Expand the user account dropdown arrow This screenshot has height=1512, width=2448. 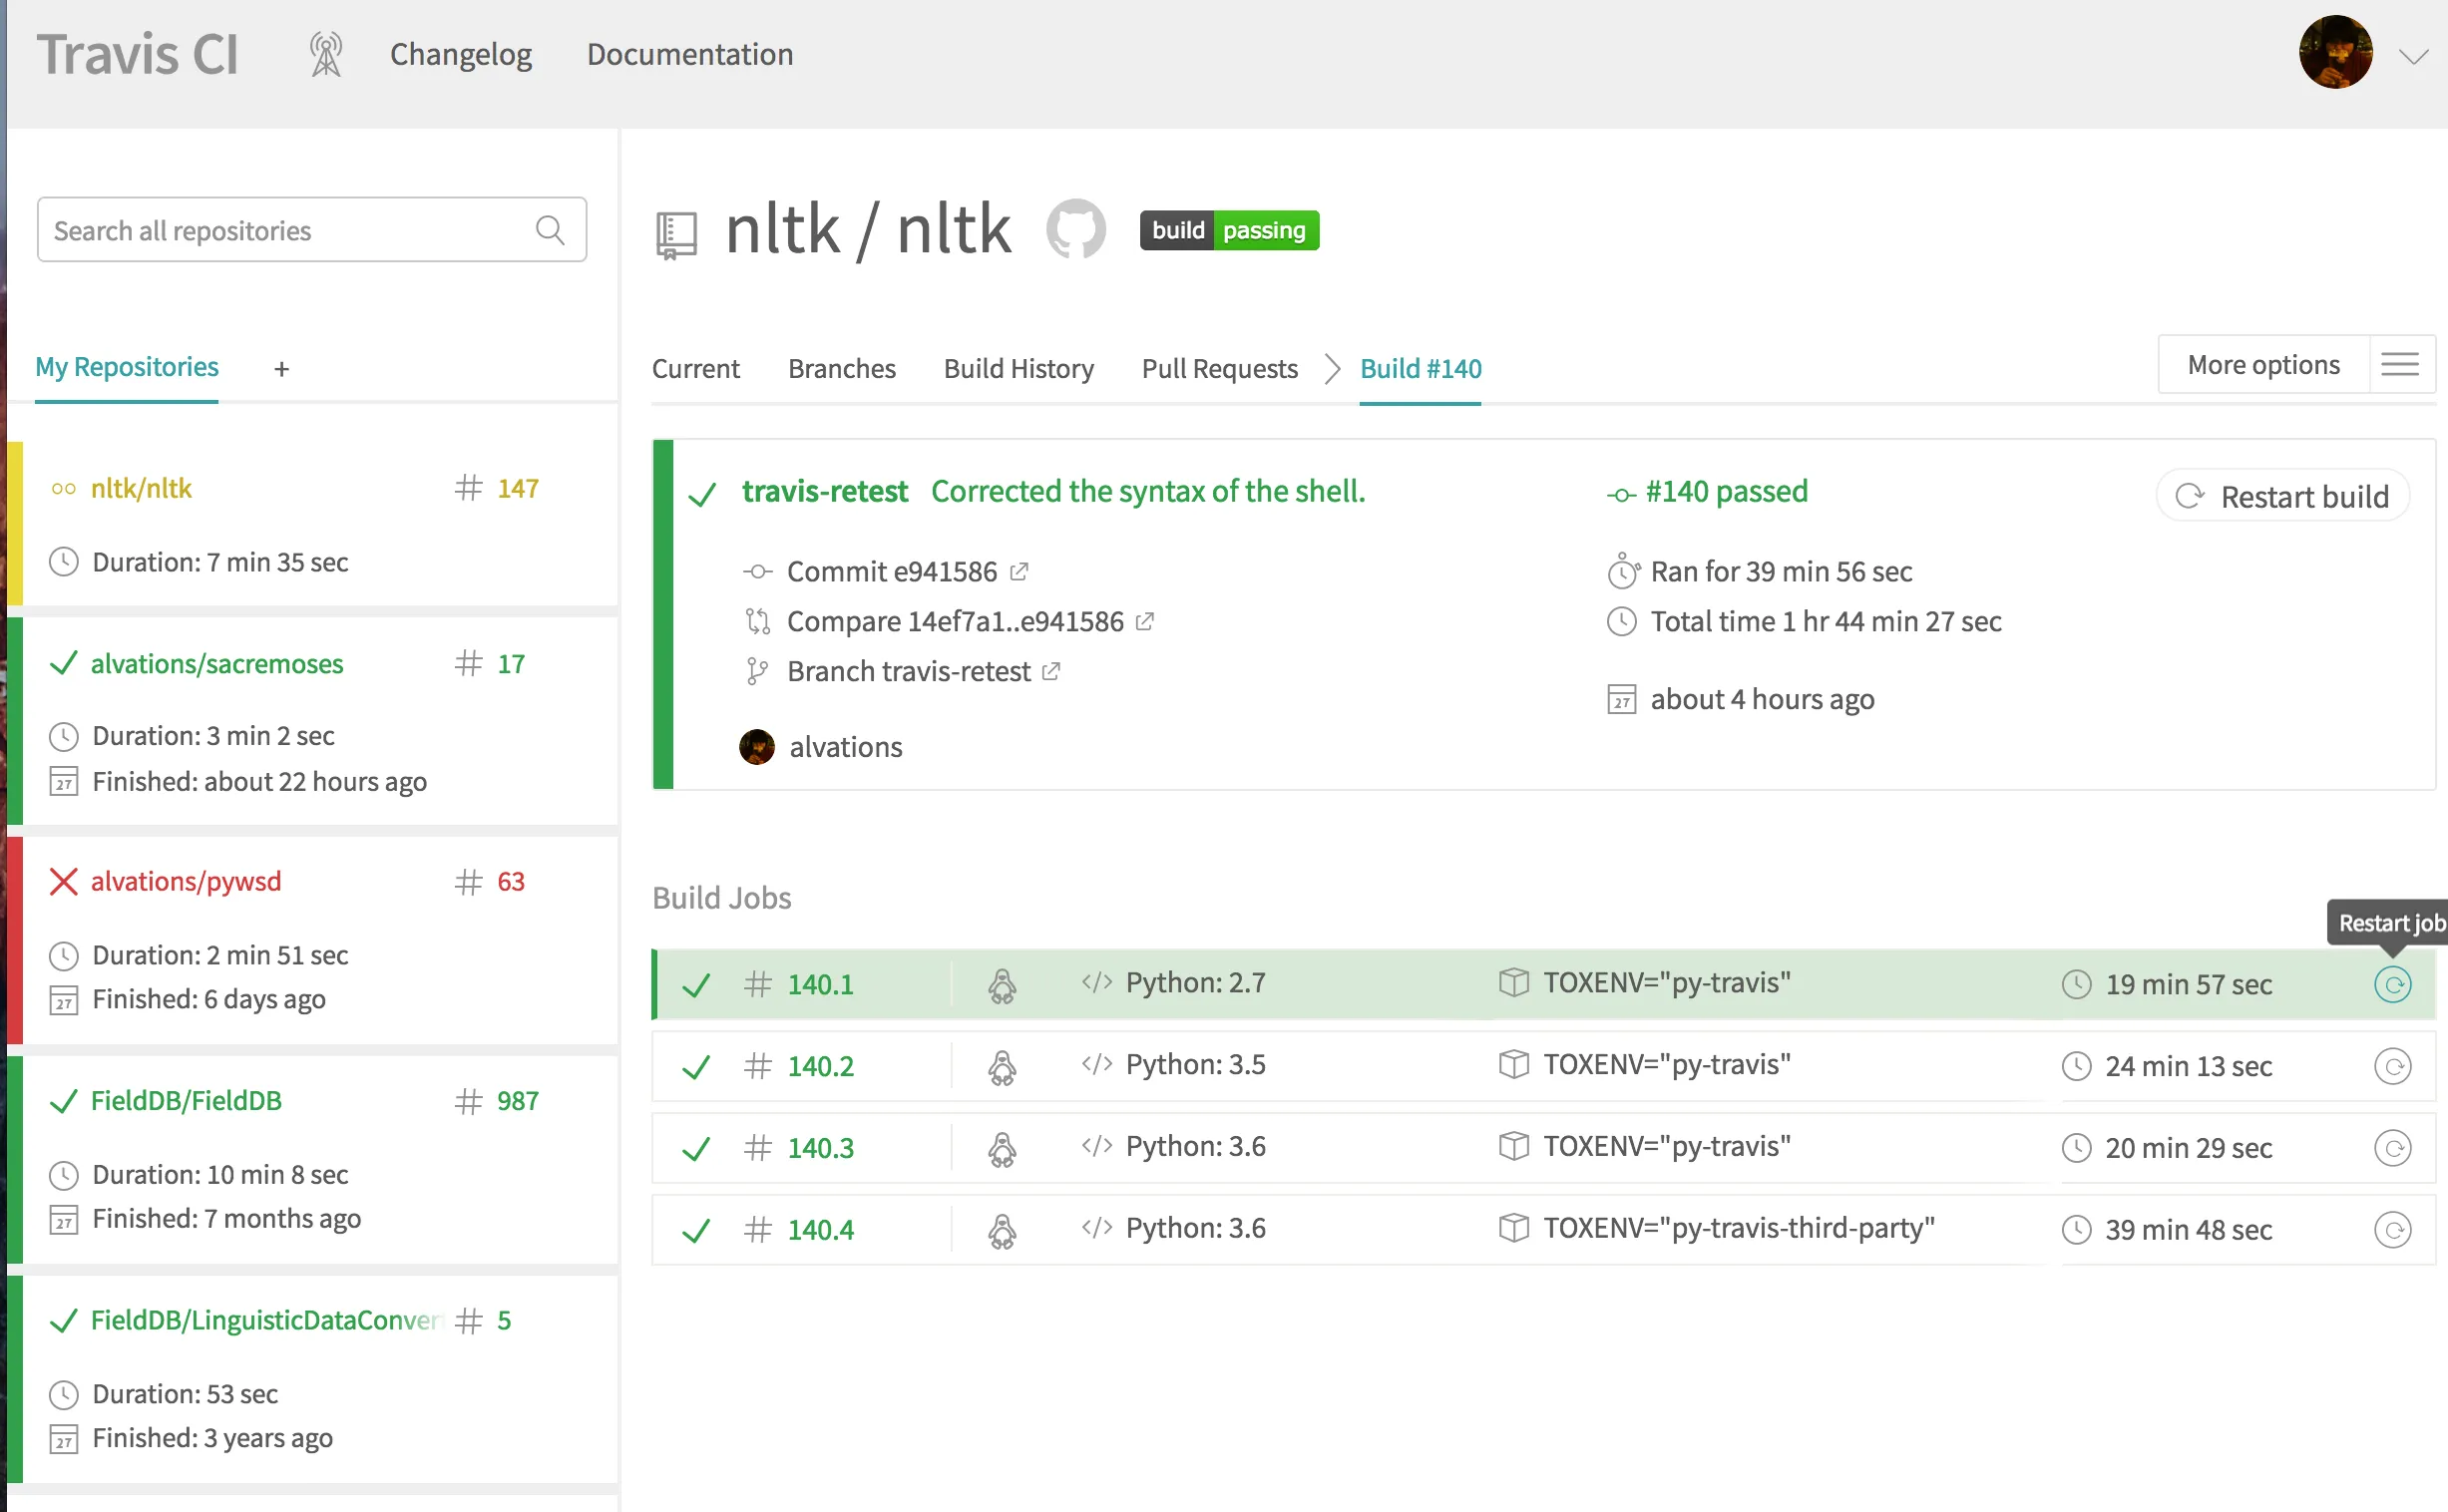2414,56
